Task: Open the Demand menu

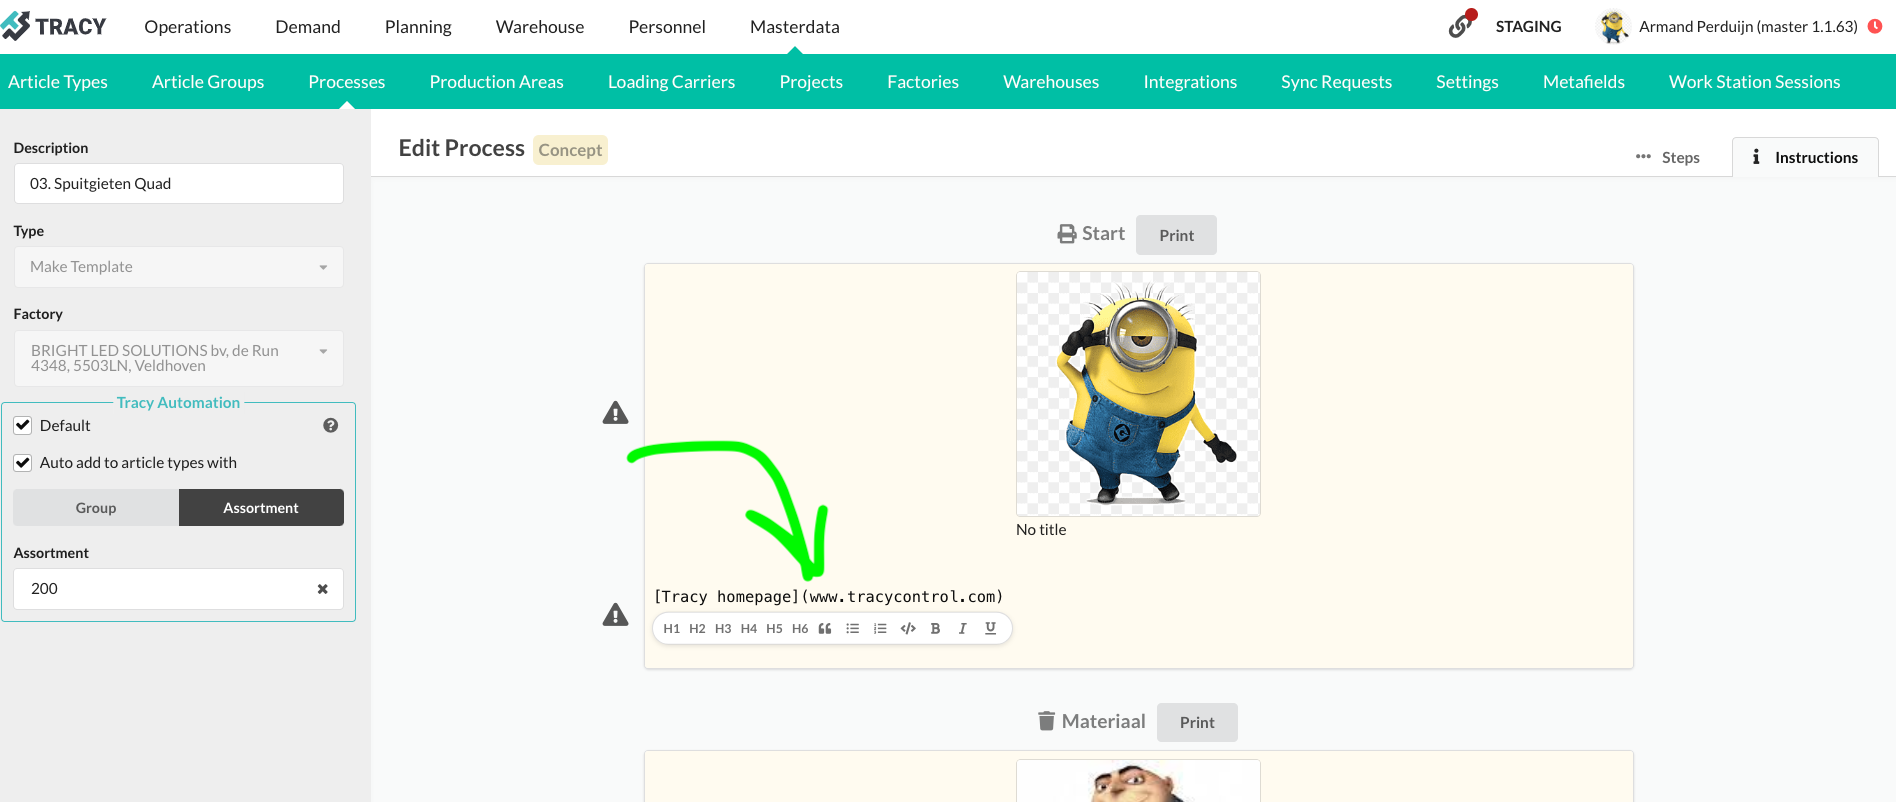Action: coord(308,27)
